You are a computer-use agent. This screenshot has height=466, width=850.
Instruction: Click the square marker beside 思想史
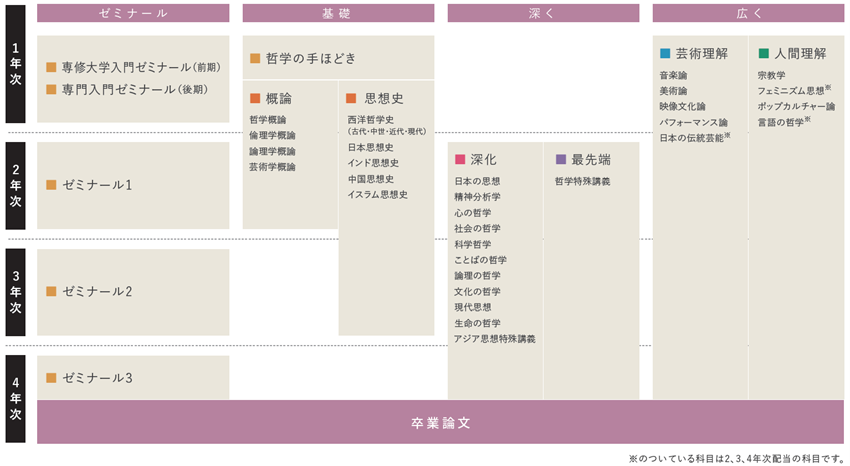[351, 98]
